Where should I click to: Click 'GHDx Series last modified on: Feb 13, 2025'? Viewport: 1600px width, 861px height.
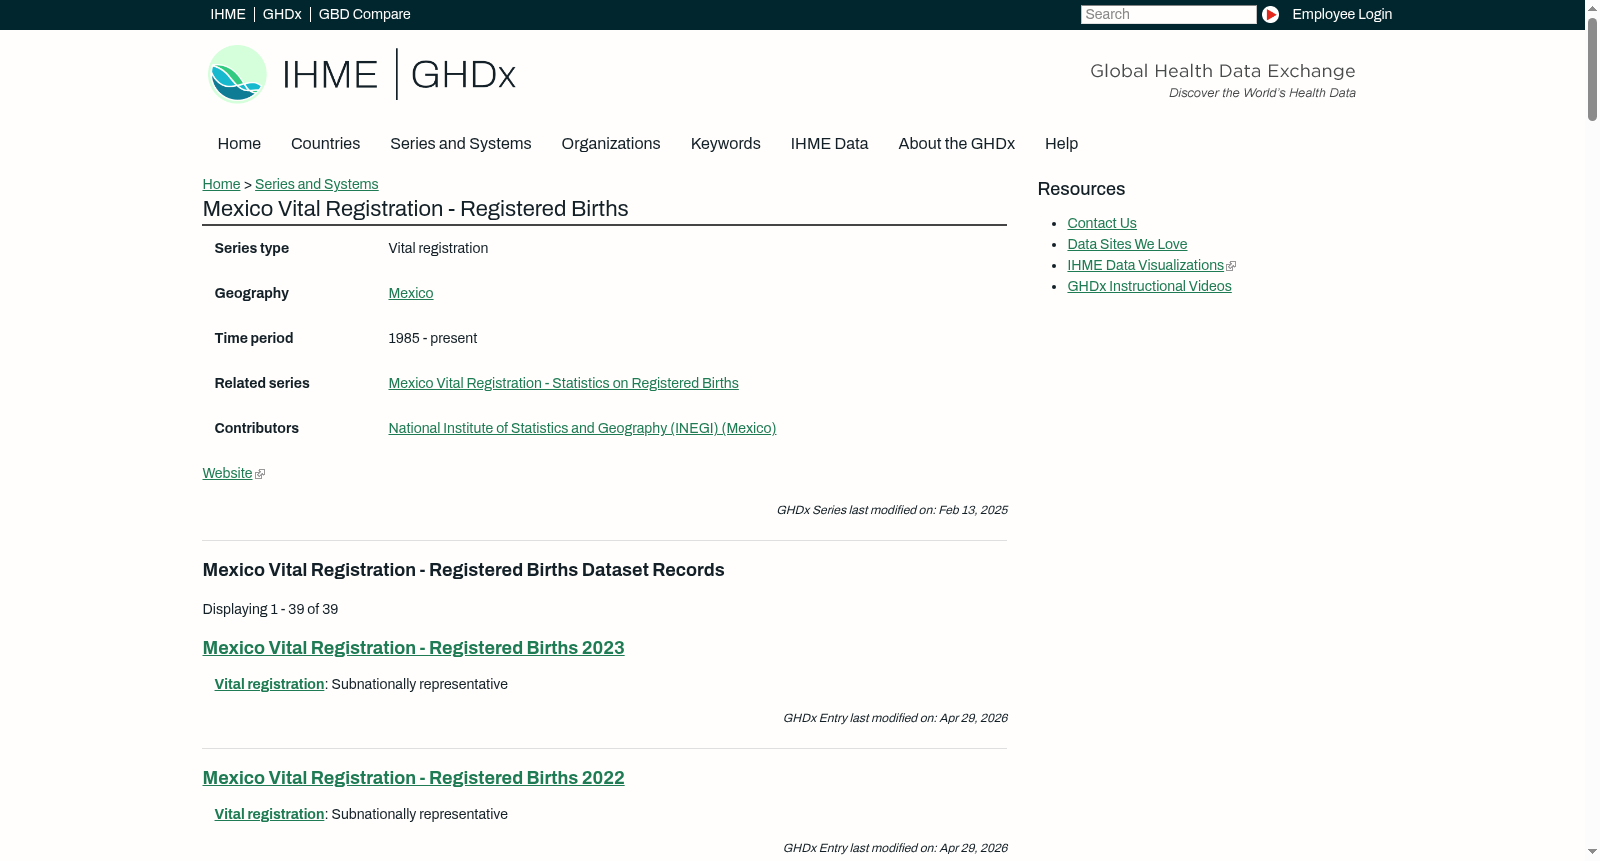pyautogui.click(x=892, y=510)
